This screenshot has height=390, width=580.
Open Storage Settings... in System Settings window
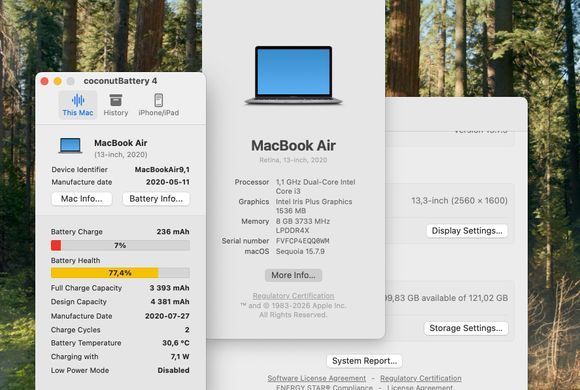click(x=466, y=328)
